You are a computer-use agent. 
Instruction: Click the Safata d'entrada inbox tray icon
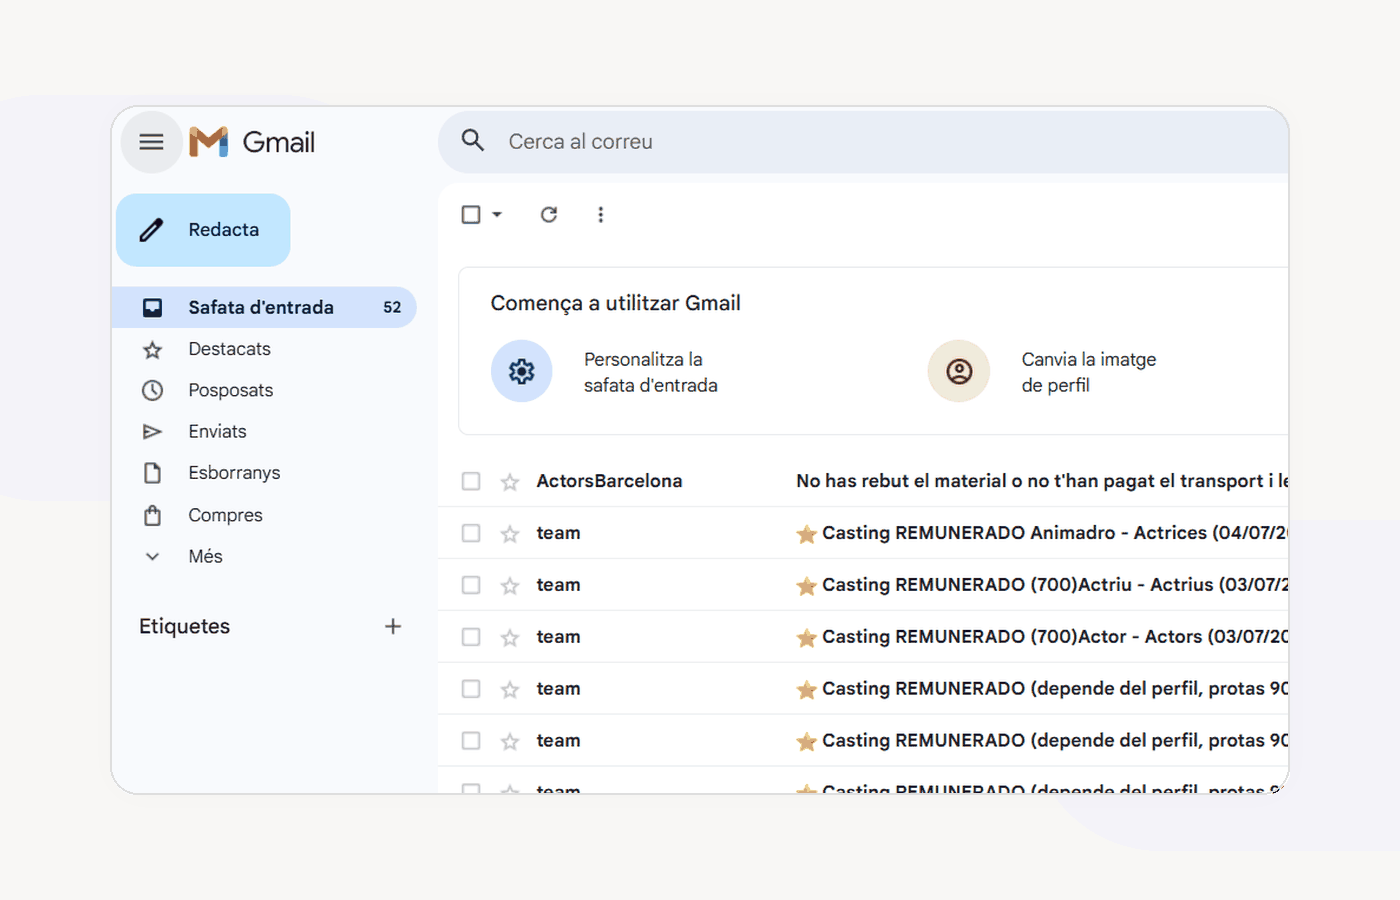click(152, 307)
